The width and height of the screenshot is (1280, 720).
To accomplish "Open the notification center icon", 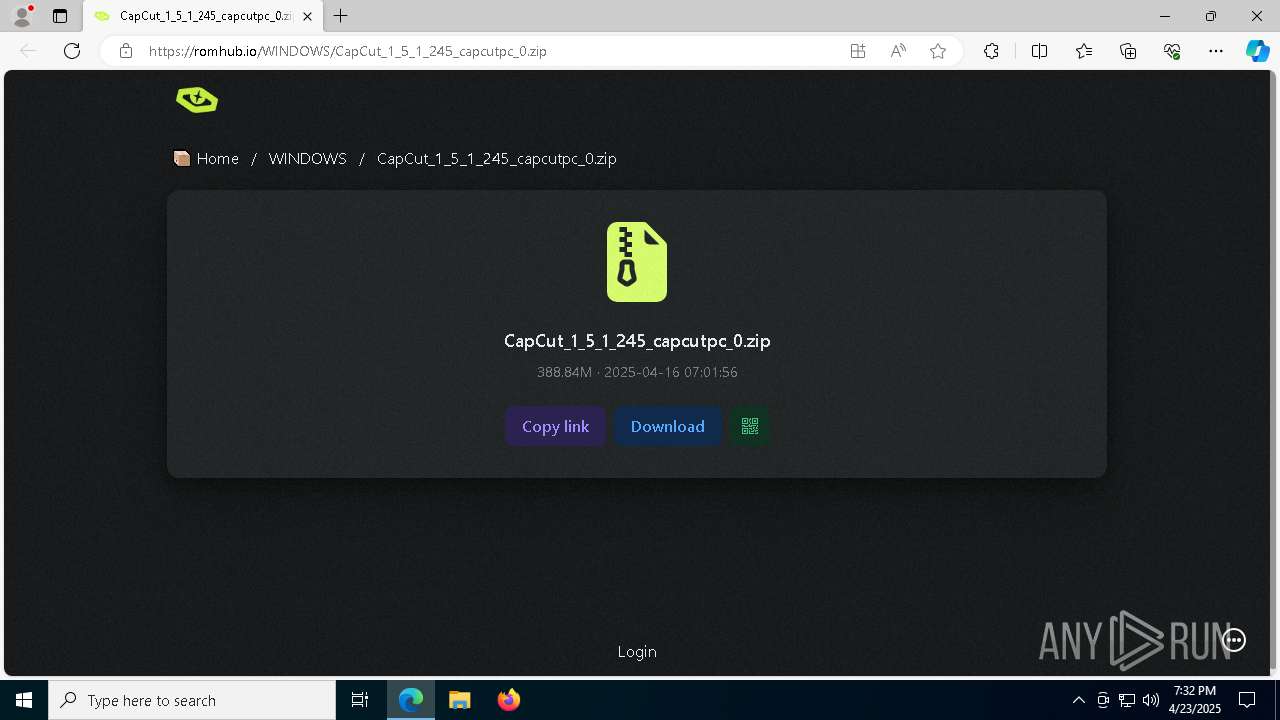I will tap(1247, 700).
